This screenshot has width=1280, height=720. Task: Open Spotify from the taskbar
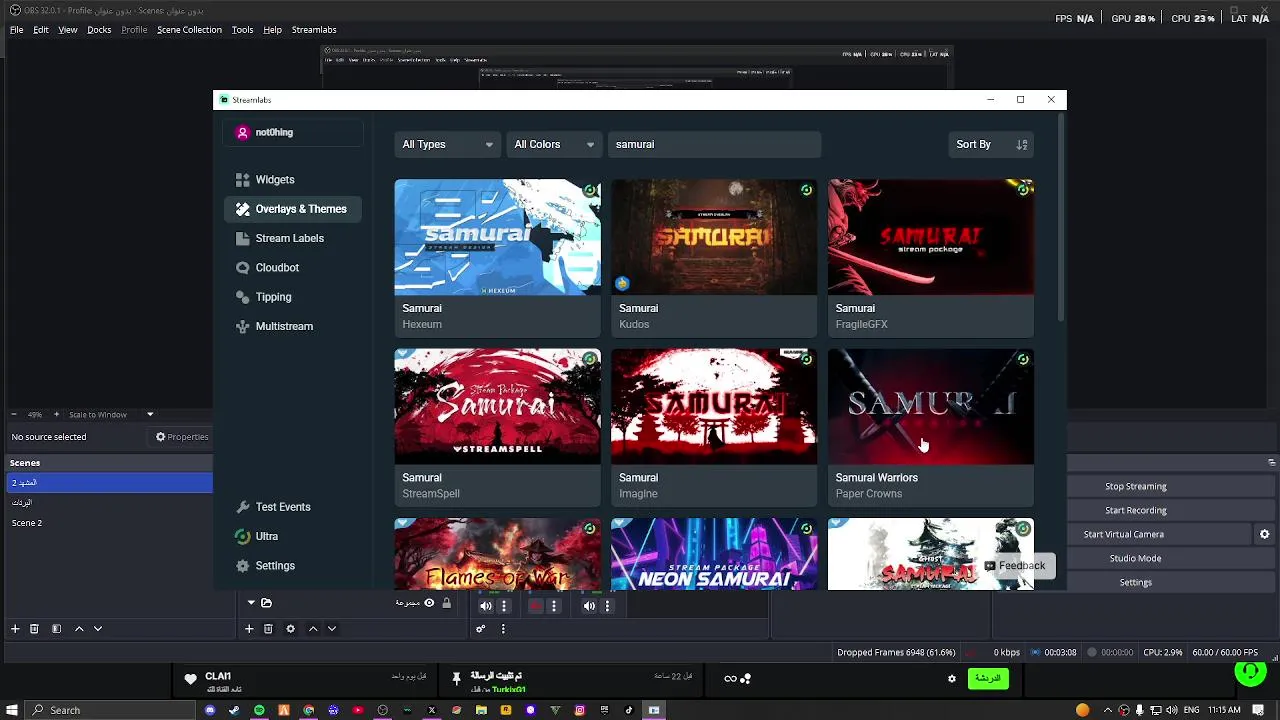(x=259, y=710)
